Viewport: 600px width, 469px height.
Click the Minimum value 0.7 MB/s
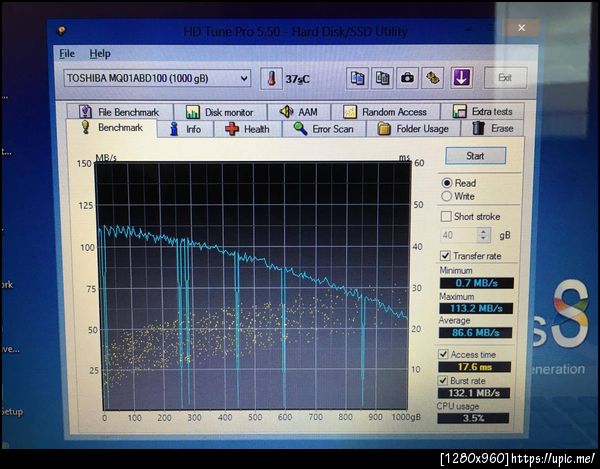[476, 283]
